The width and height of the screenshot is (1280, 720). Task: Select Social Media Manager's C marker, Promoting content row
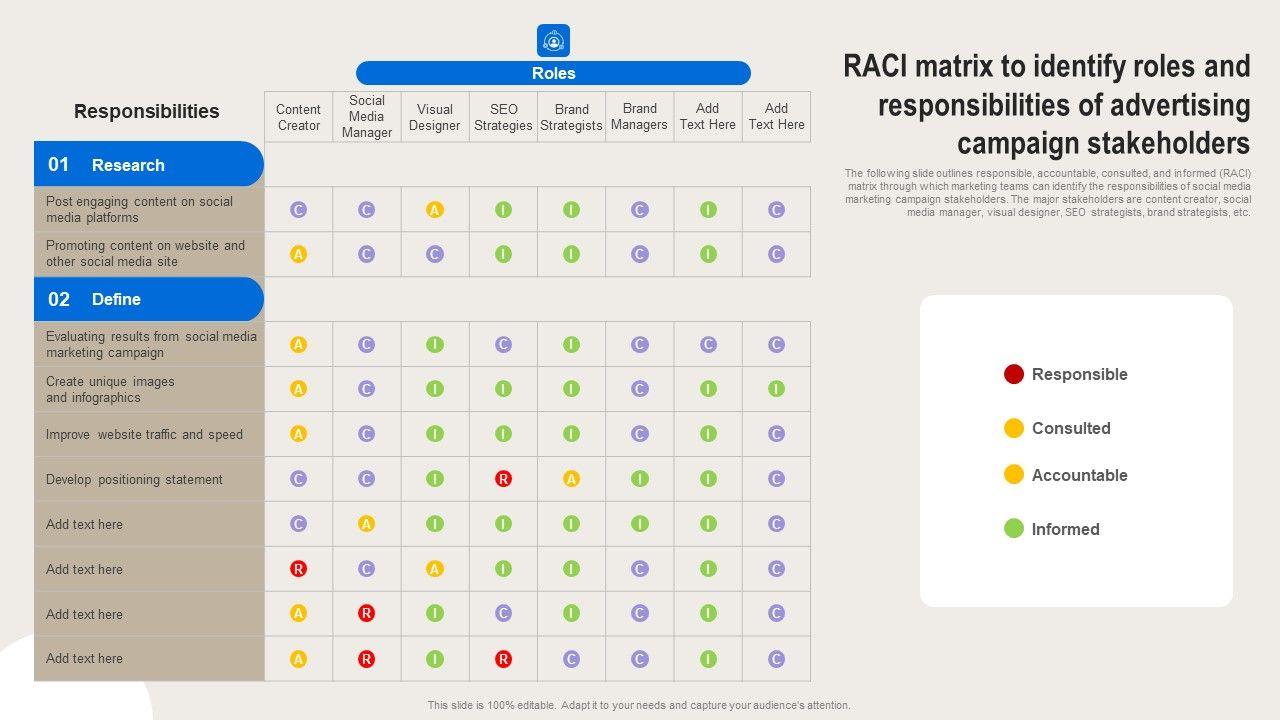(366, 254)
